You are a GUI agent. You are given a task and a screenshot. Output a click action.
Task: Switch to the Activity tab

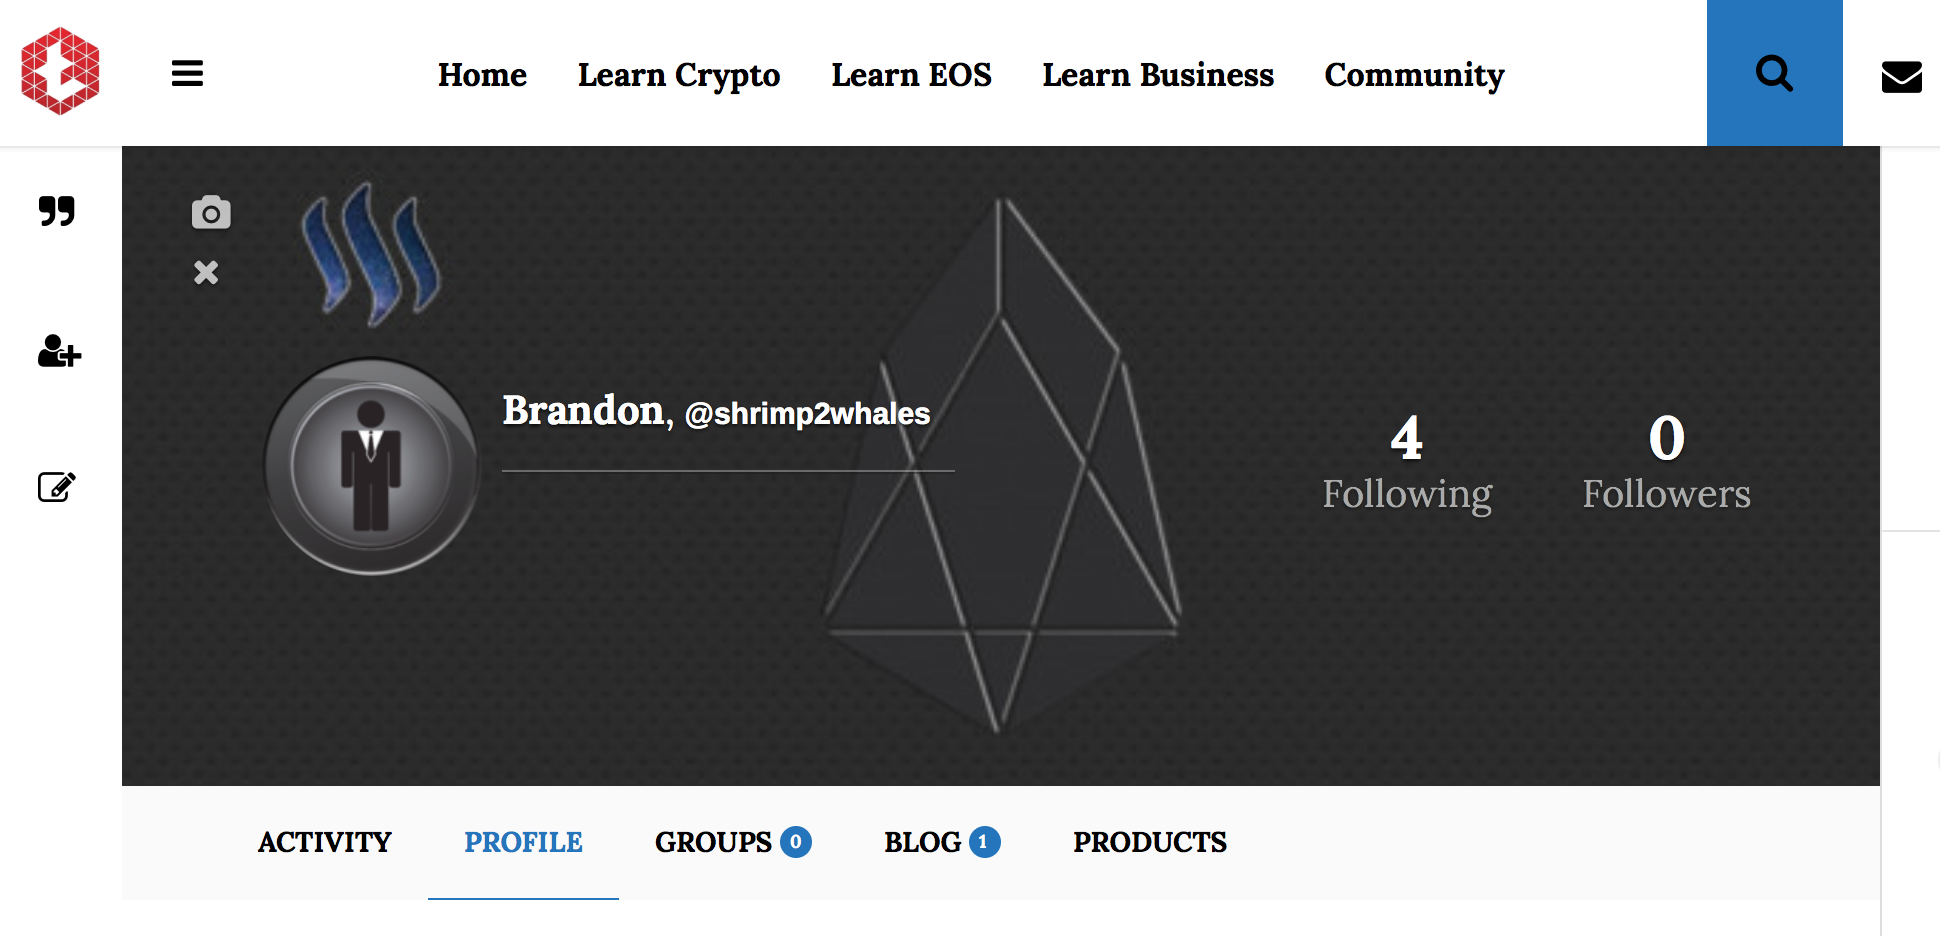pos(324,843)
